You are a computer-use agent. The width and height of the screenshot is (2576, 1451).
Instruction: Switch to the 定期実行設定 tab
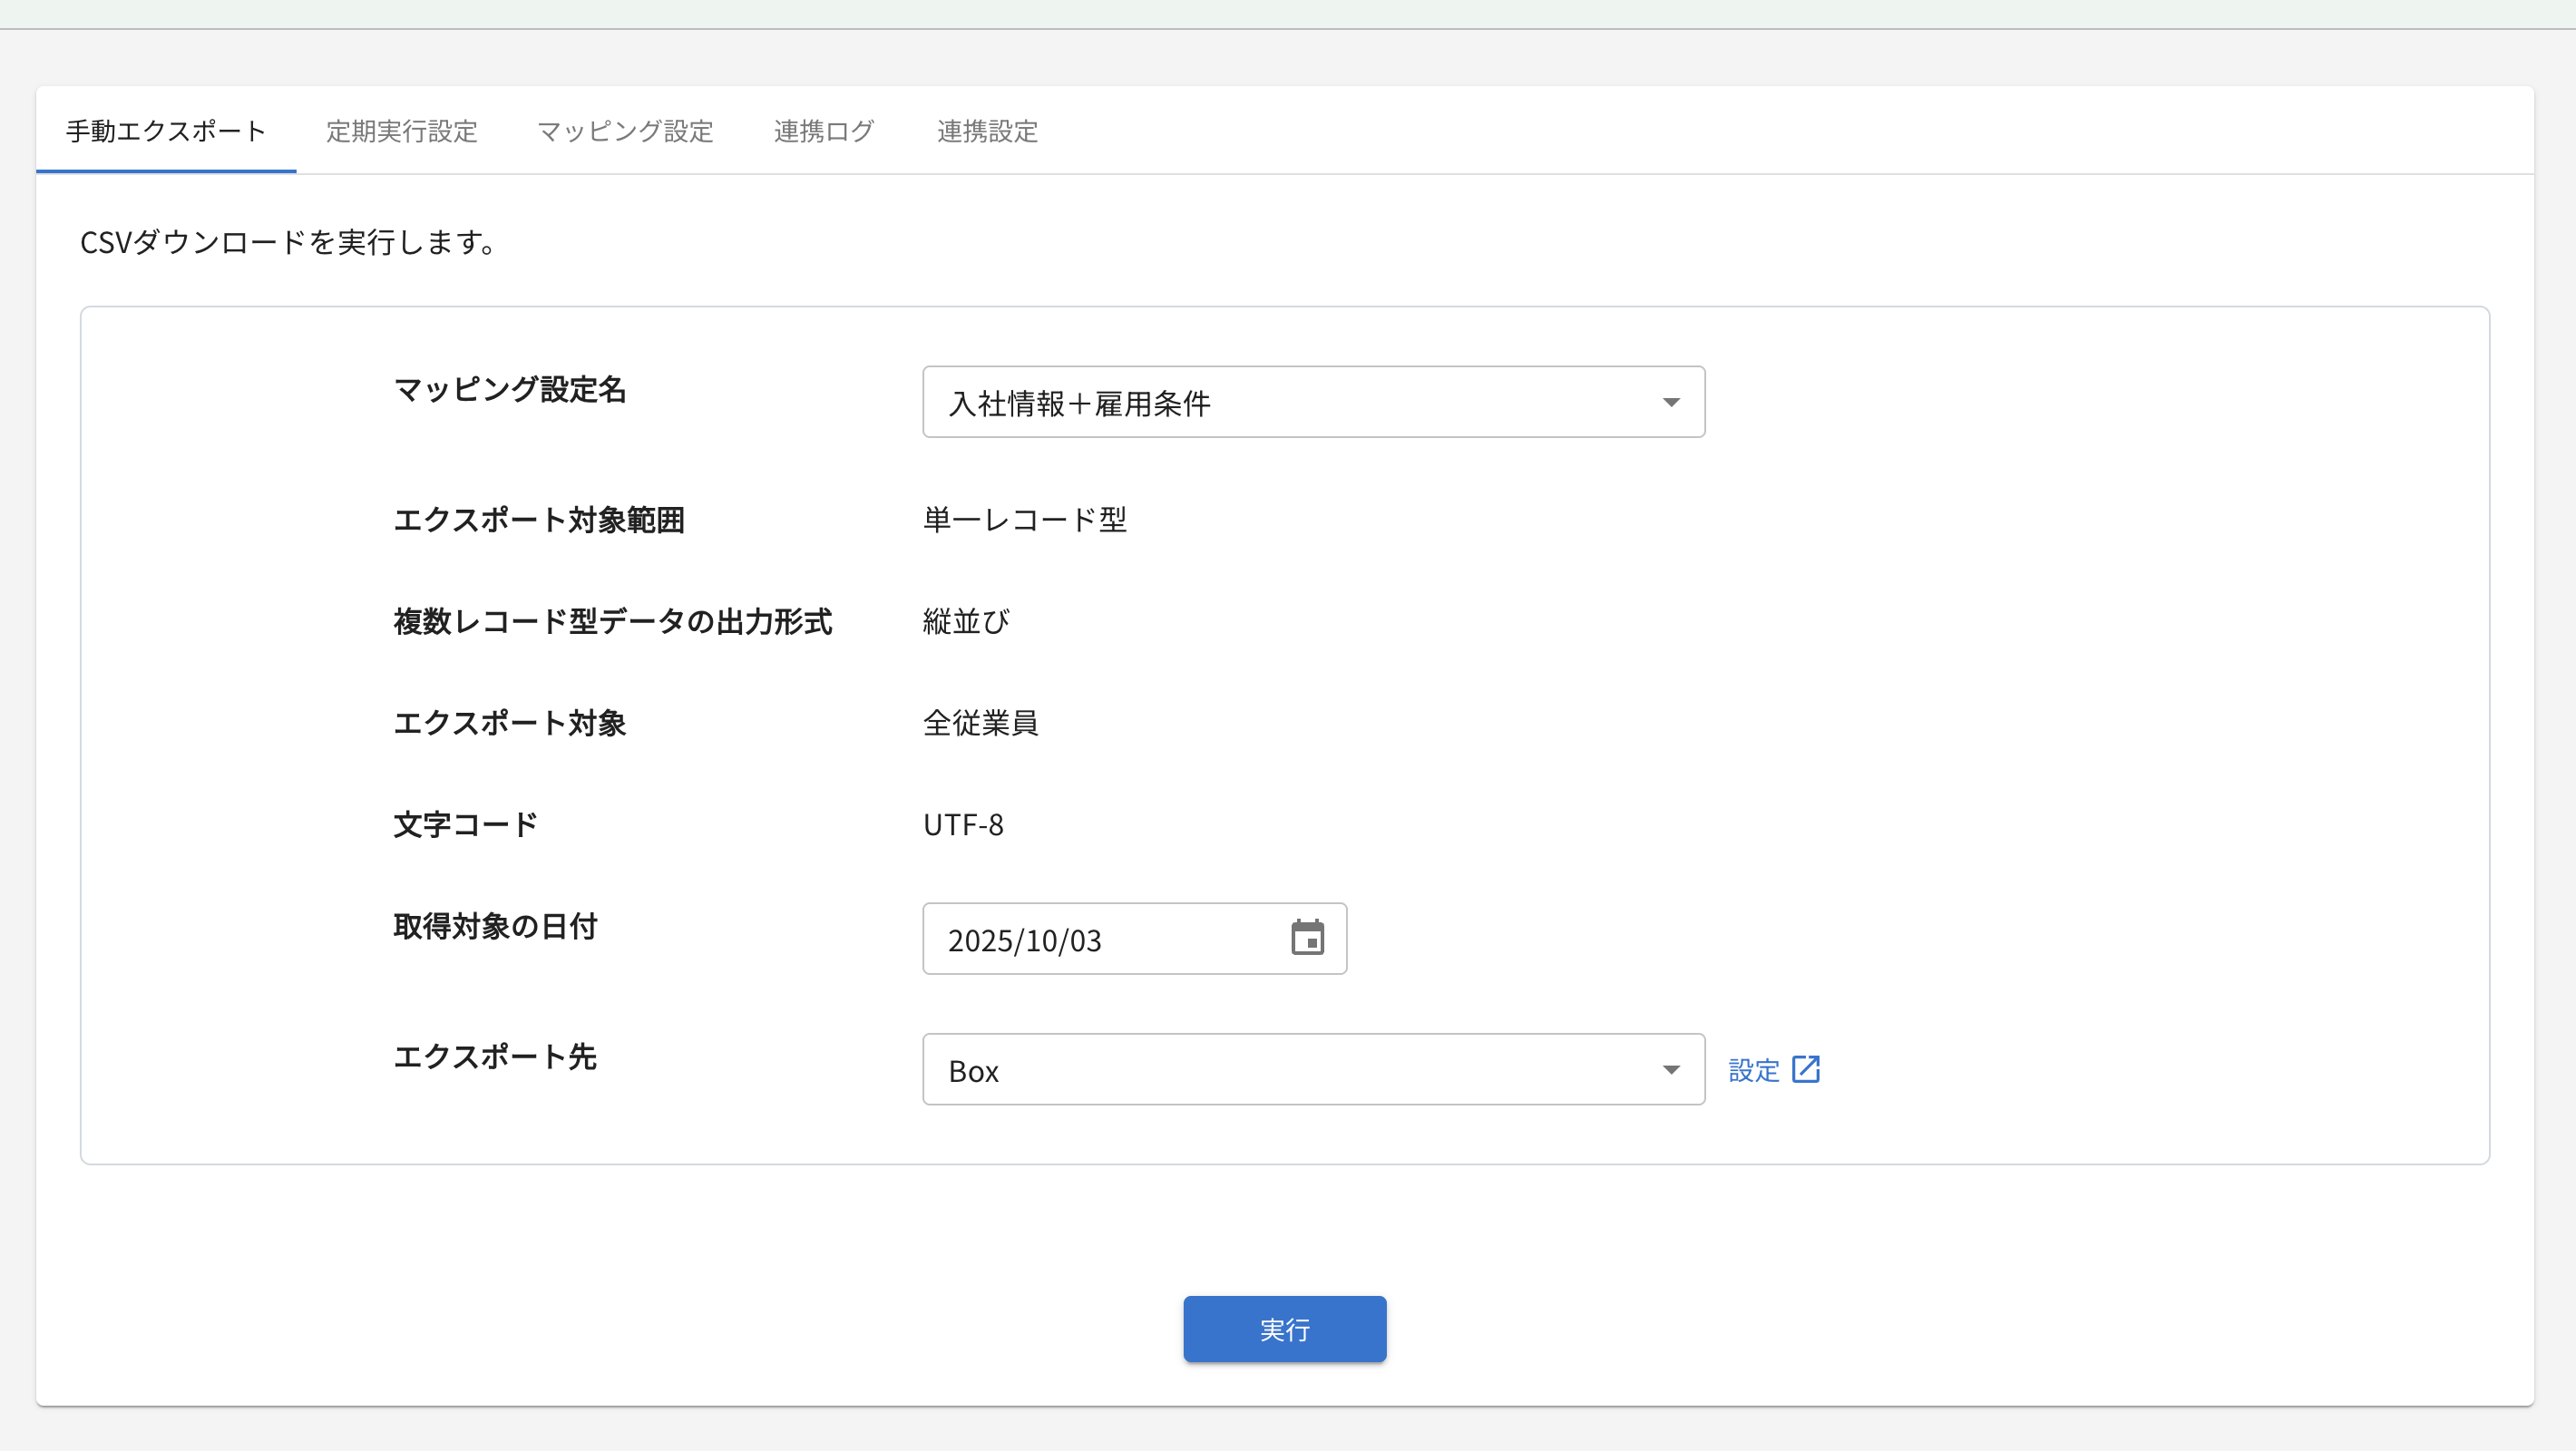(x=401, y=131)
